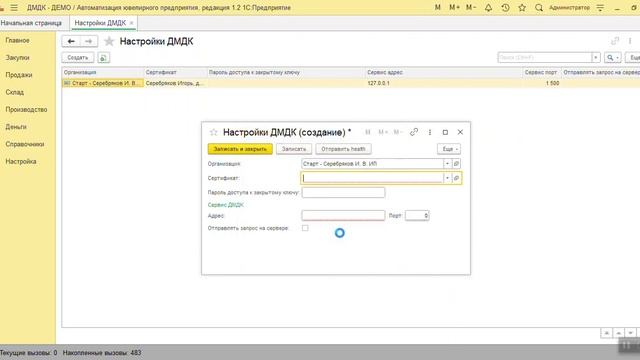This screenshot has height=360, width=640.
Task: Open the main hamburger menu
Action: 14,7
